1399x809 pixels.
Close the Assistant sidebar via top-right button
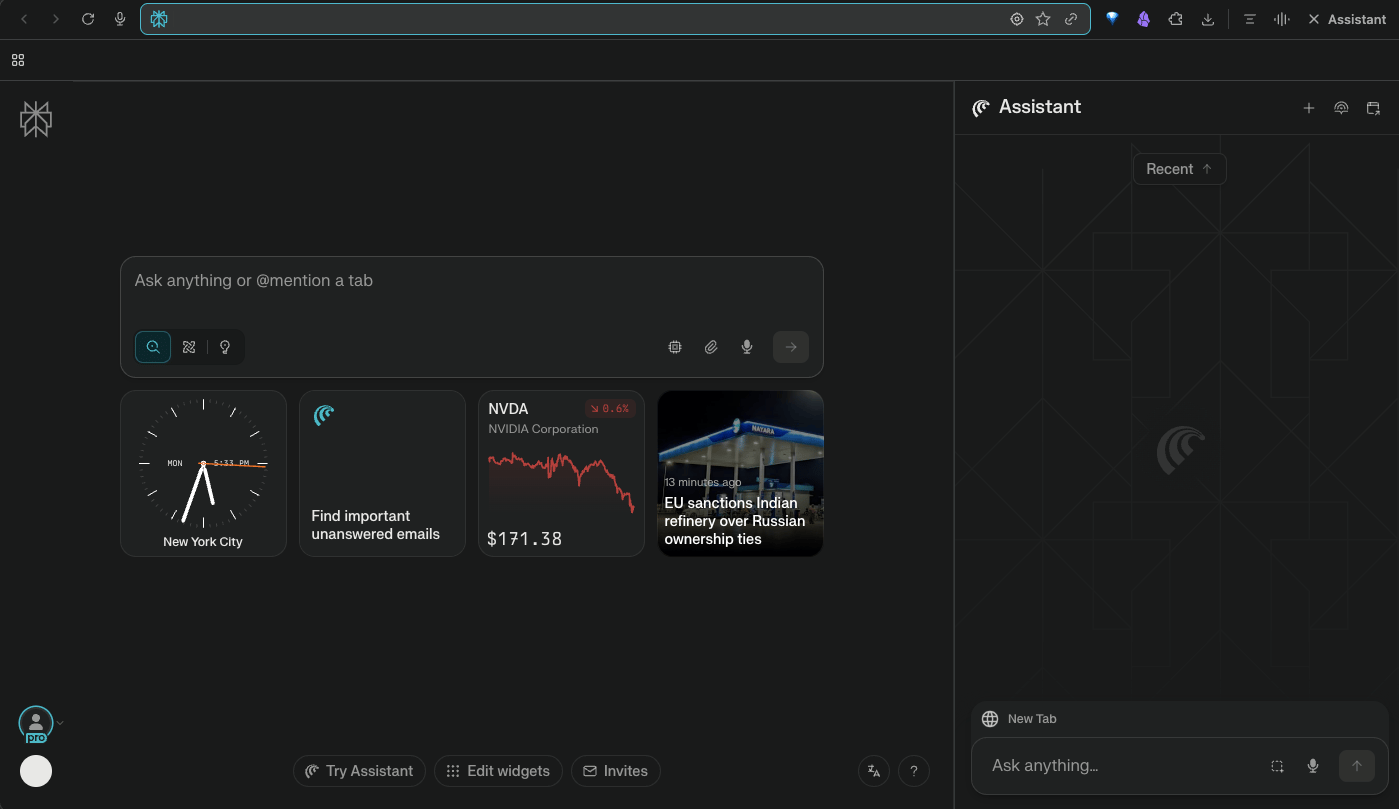point(1346,19)
